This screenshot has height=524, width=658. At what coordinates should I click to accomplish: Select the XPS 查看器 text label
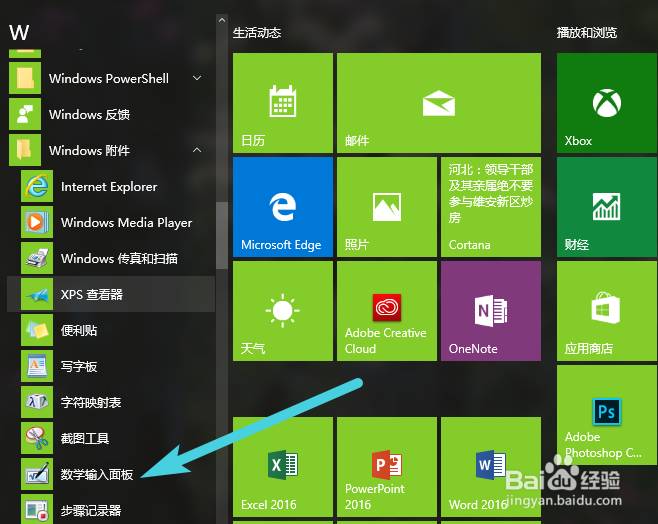point(92,295)
